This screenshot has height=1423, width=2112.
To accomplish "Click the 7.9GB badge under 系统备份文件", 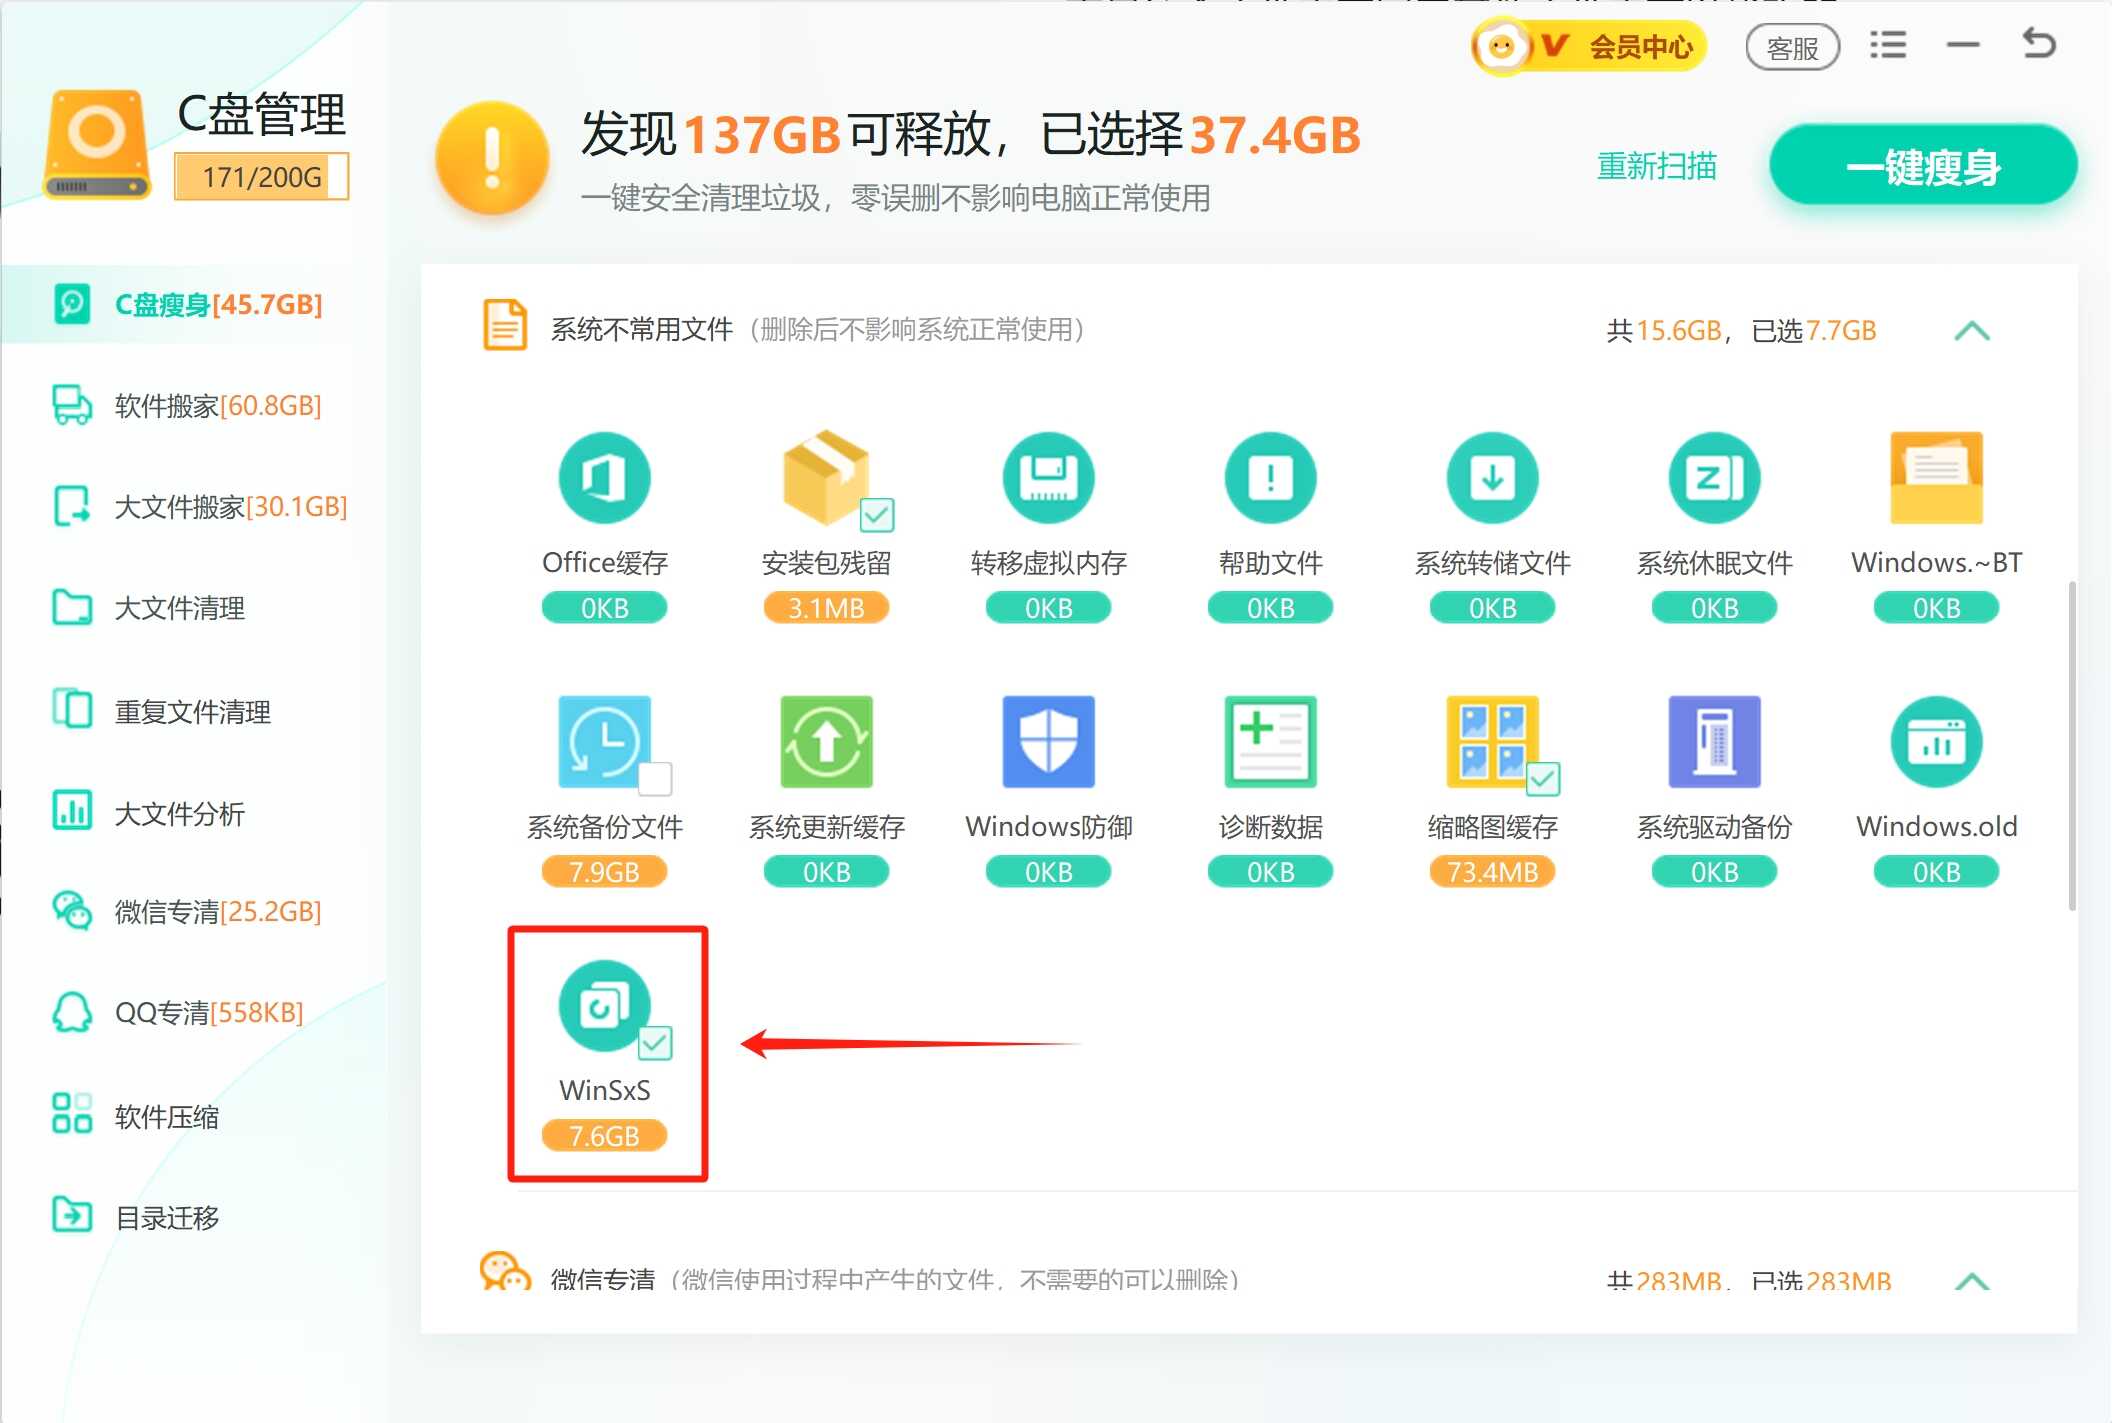I will [x=604, y=872].
